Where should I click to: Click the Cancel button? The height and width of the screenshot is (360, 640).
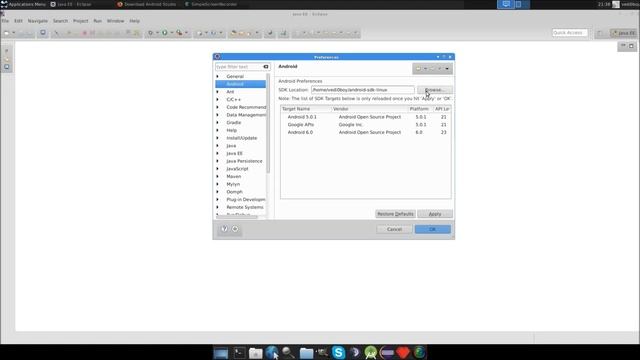pos(394,229)
